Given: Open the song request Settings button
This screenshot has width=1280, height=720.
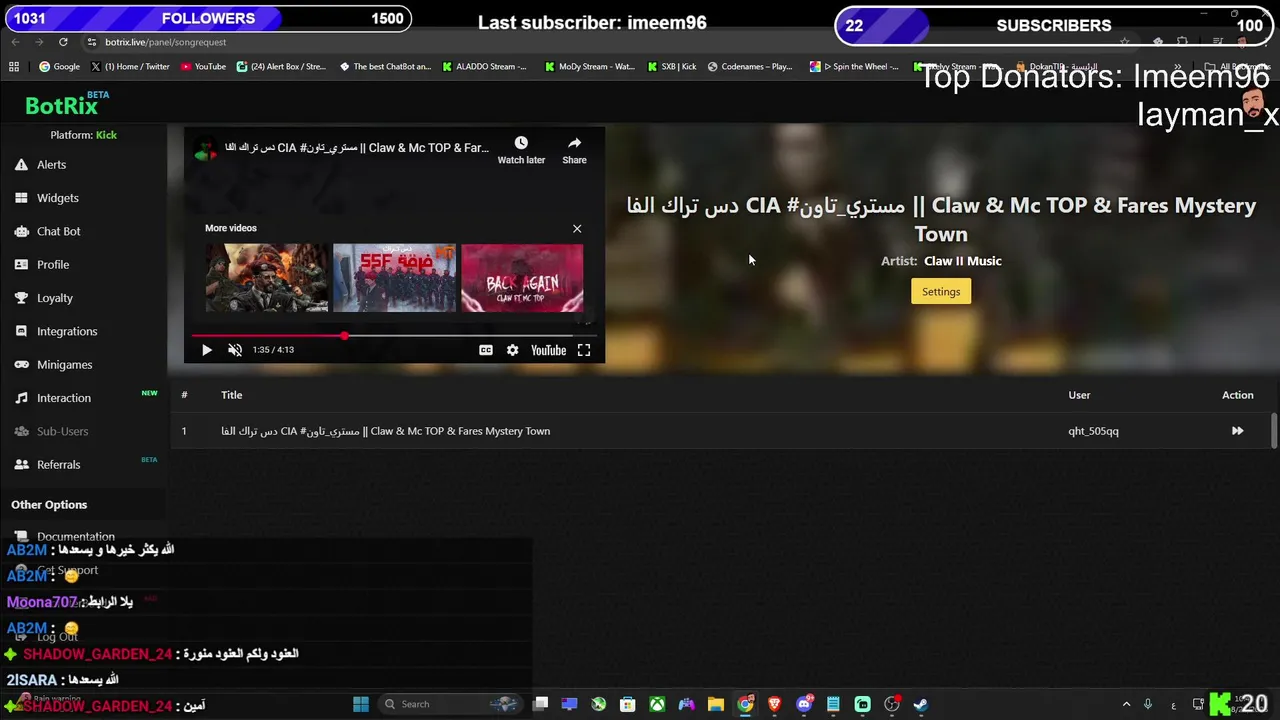Looking at the screenshot, I should [941, 292].
